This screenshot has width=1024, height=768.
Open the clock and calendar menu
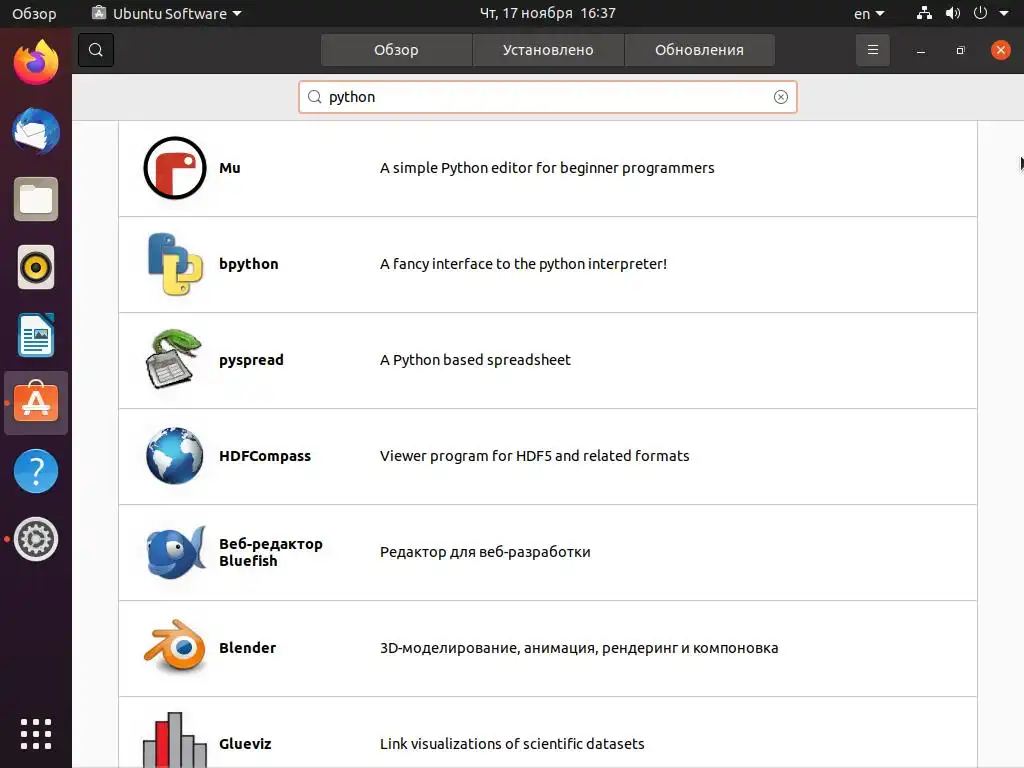[547, 13]
